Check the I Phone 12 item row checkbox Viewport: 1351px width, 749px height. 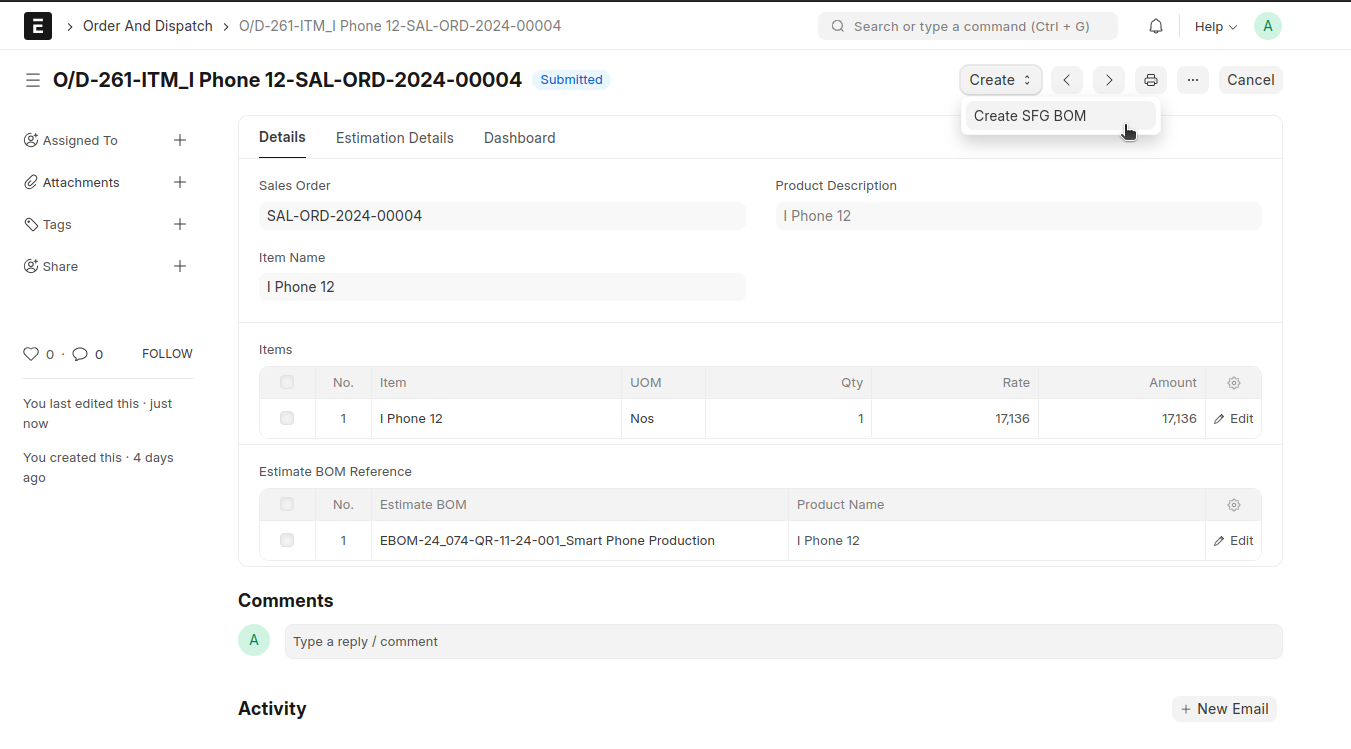tap(287, 419)
